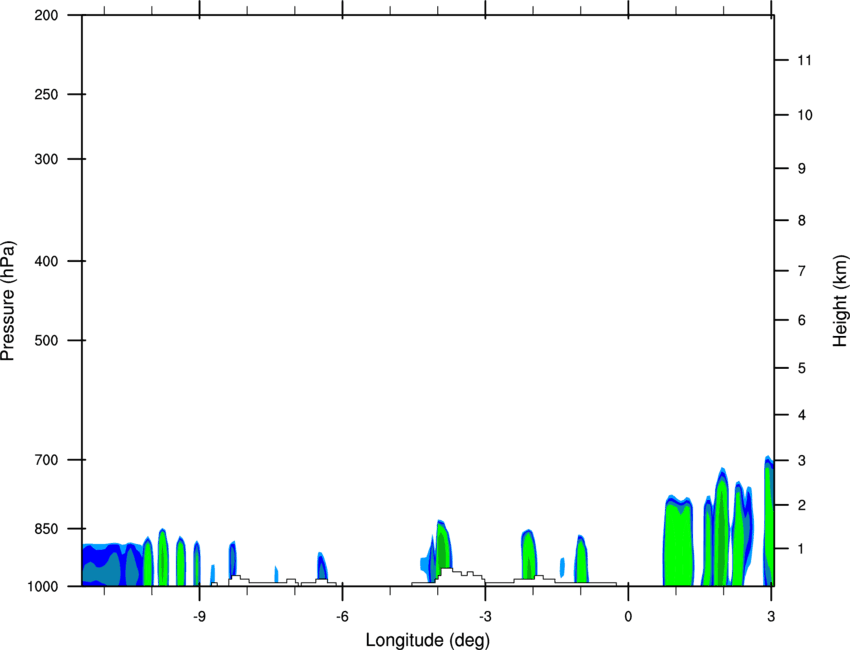Click height tick label 5
The height and width of the screenshot is (650, 850).
[802, 368]
